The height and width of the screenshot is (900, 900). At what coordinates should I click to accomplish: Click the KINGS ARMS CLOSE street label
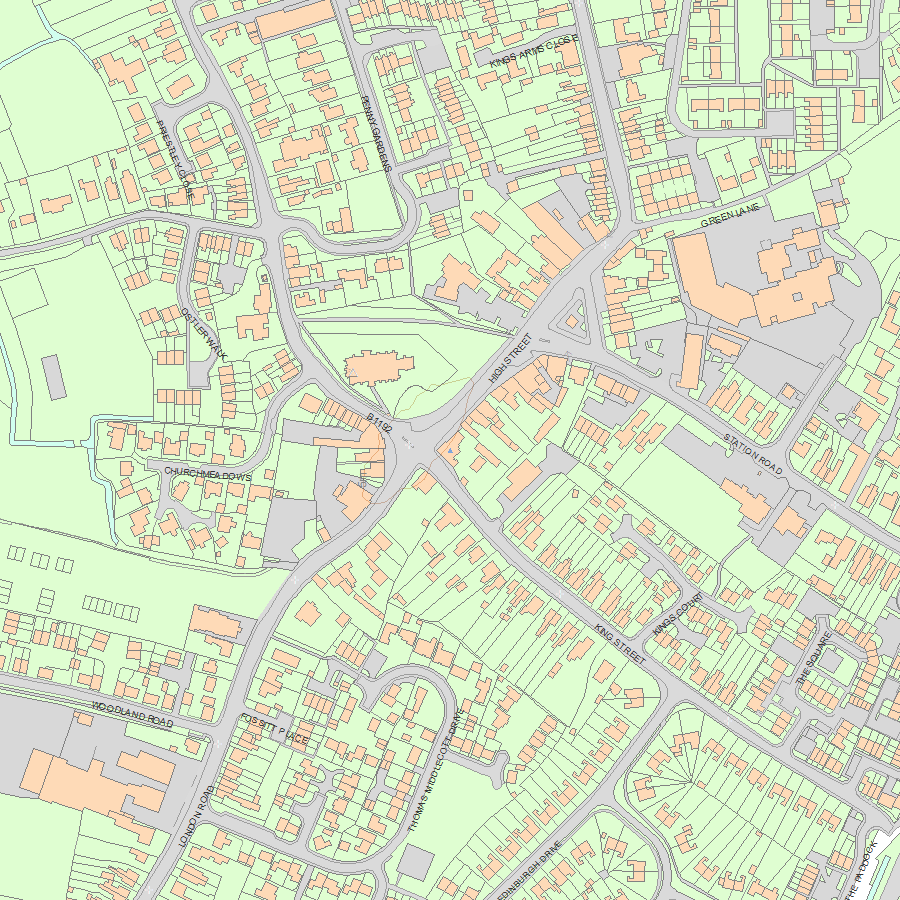[x=534, y=51]
